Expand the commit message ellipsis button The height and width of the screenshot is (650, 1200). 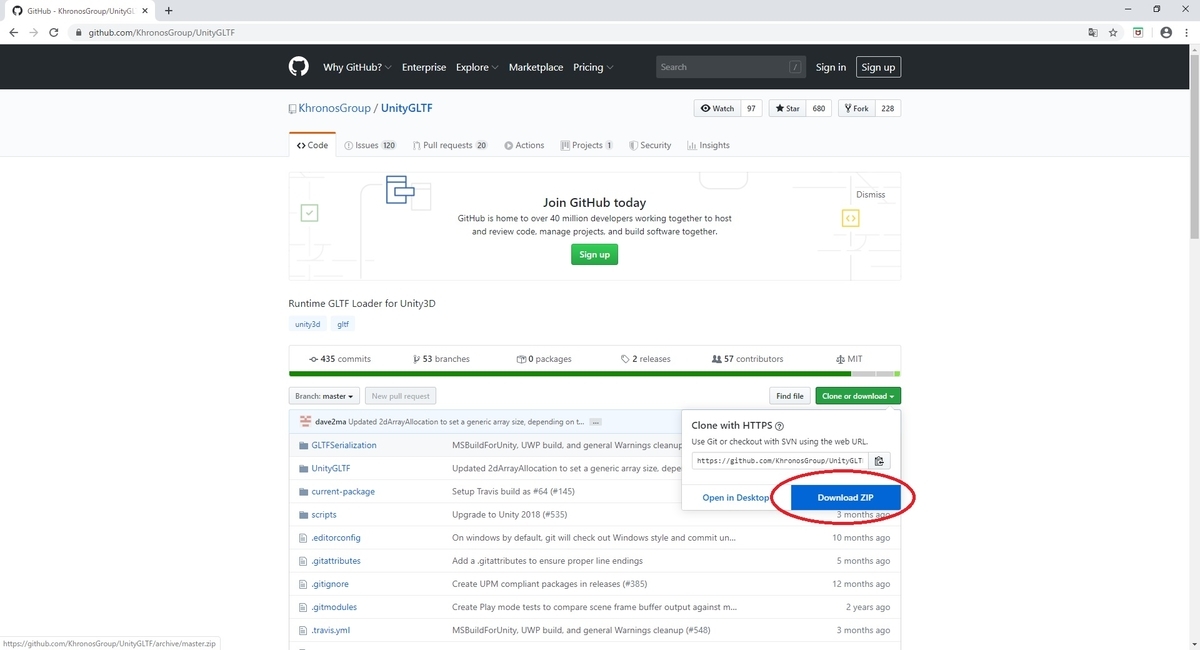click(x=596, y=422)
